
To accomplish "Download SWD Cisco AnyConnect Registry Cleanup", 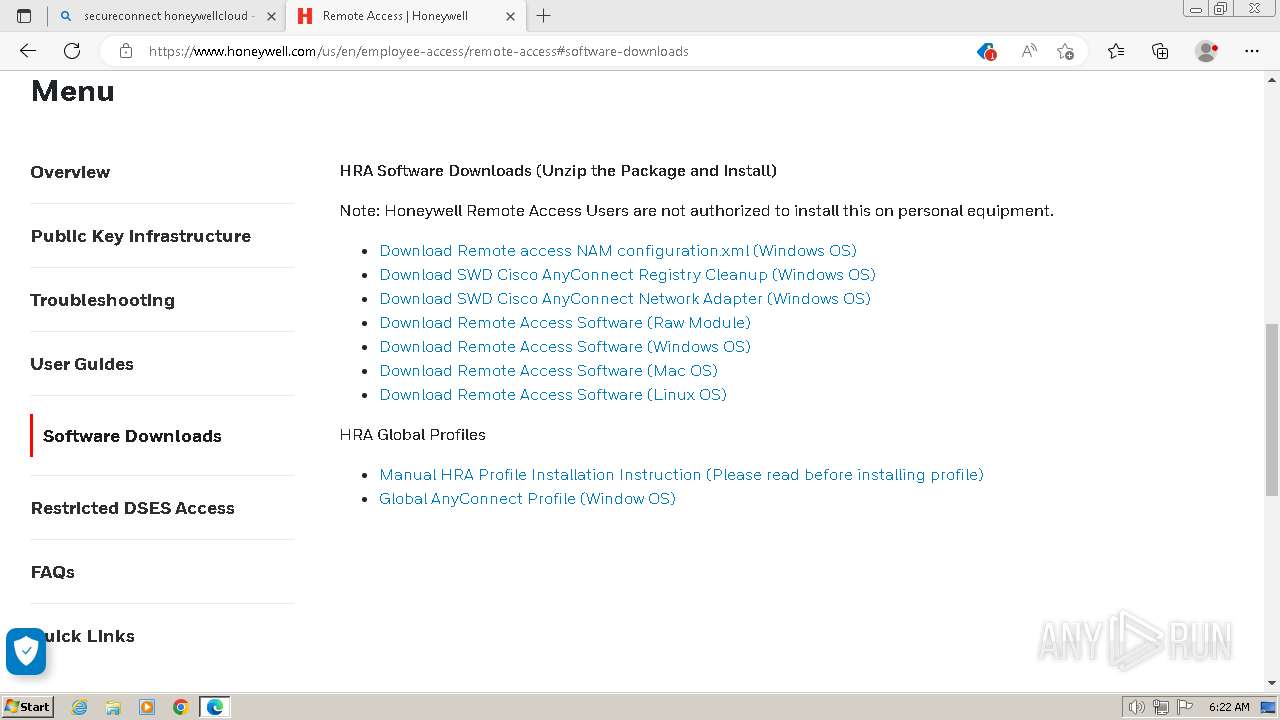I will tap(627, 275).
